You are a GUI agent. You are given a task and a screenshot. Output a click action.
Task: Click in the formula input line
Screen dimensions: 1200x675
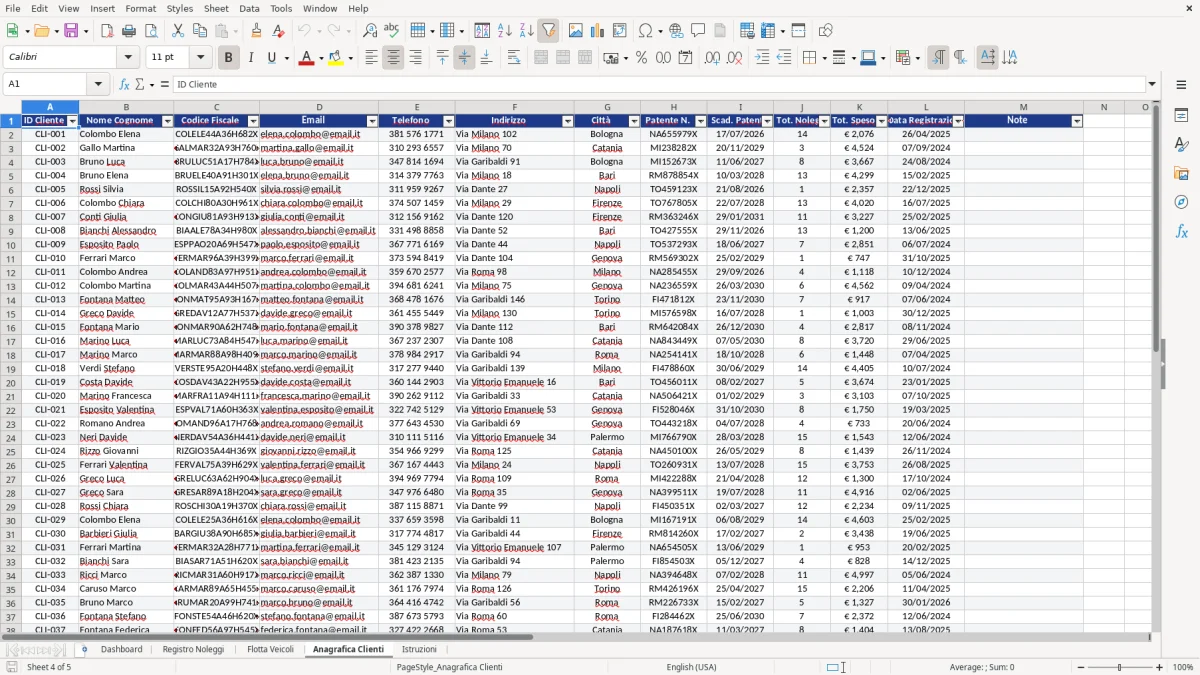659,85
